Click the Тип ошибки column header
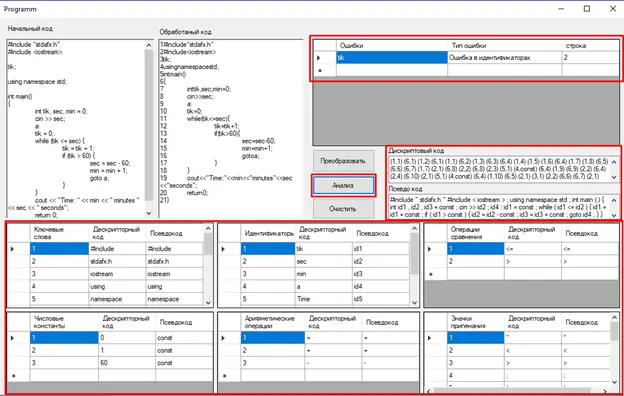624x396 pixels. 505,45
